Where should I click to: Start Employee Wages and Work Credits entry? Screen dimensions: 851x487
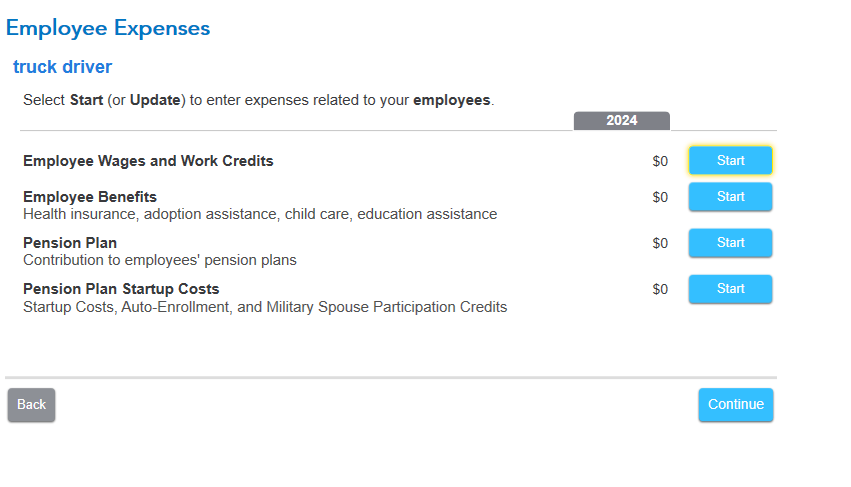[x=730, y=161]
